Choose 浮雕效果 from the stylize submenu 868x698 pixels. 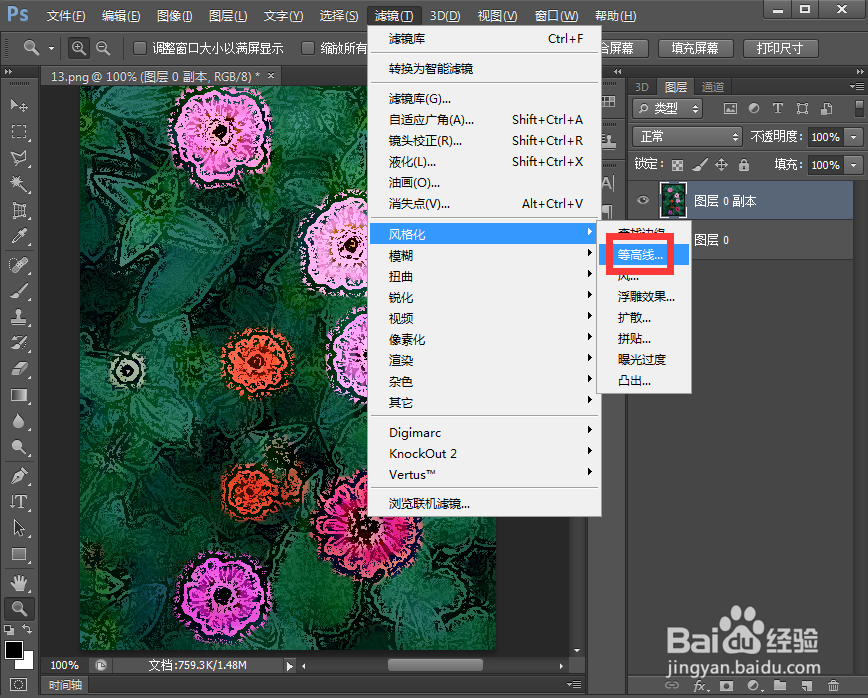coord(647,296)
